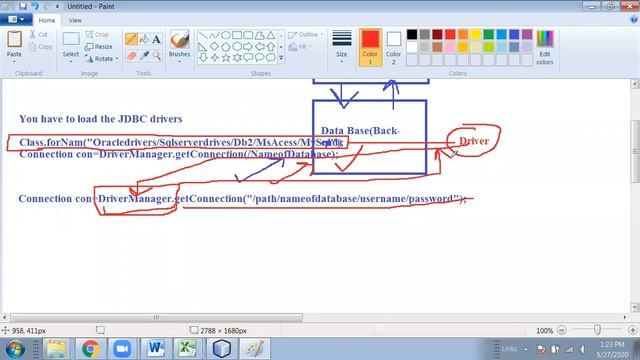Pick the yellow color swatch

(x=476, y=35)
